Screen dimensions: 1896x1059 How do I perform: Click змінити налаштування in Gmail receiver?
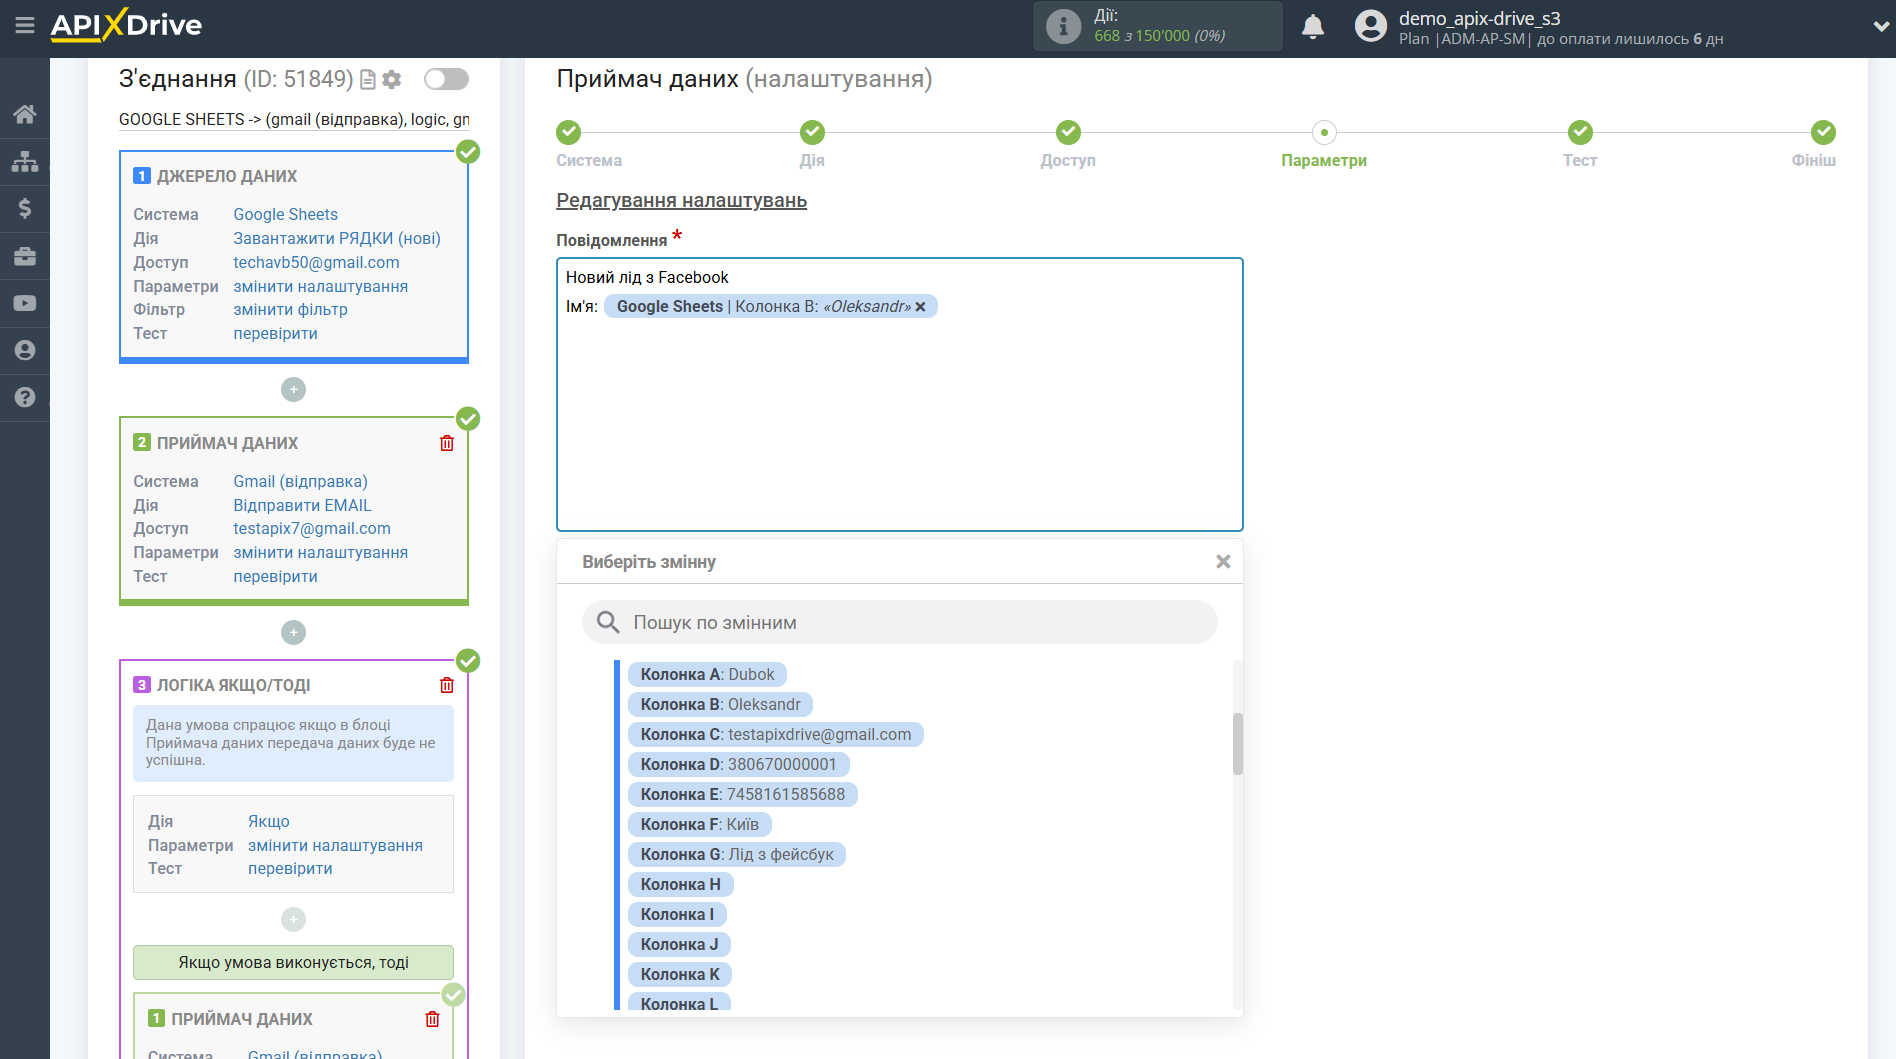coord(320,552)
